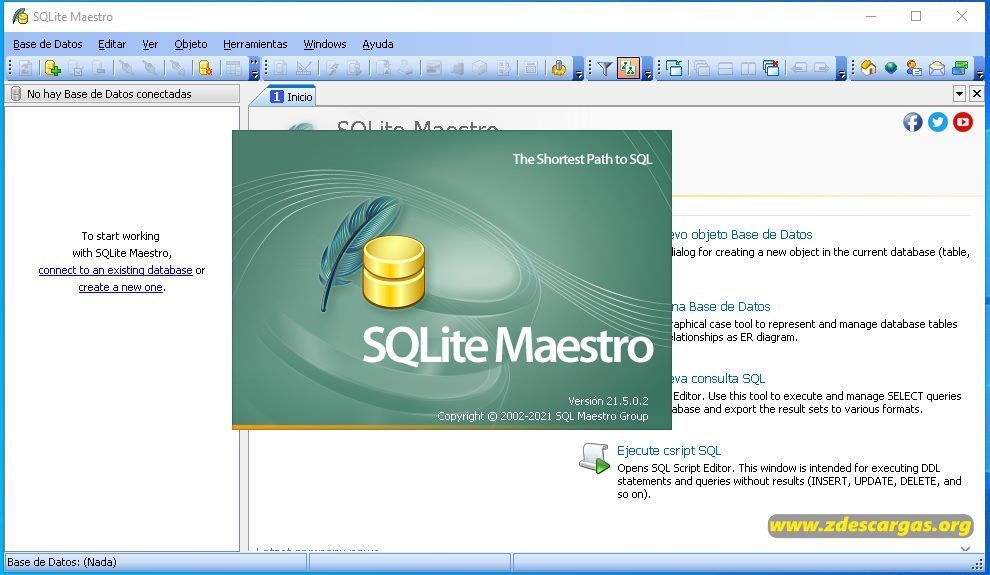Click the house home page icon
The image size is (990, 575).
pos(869,68)
